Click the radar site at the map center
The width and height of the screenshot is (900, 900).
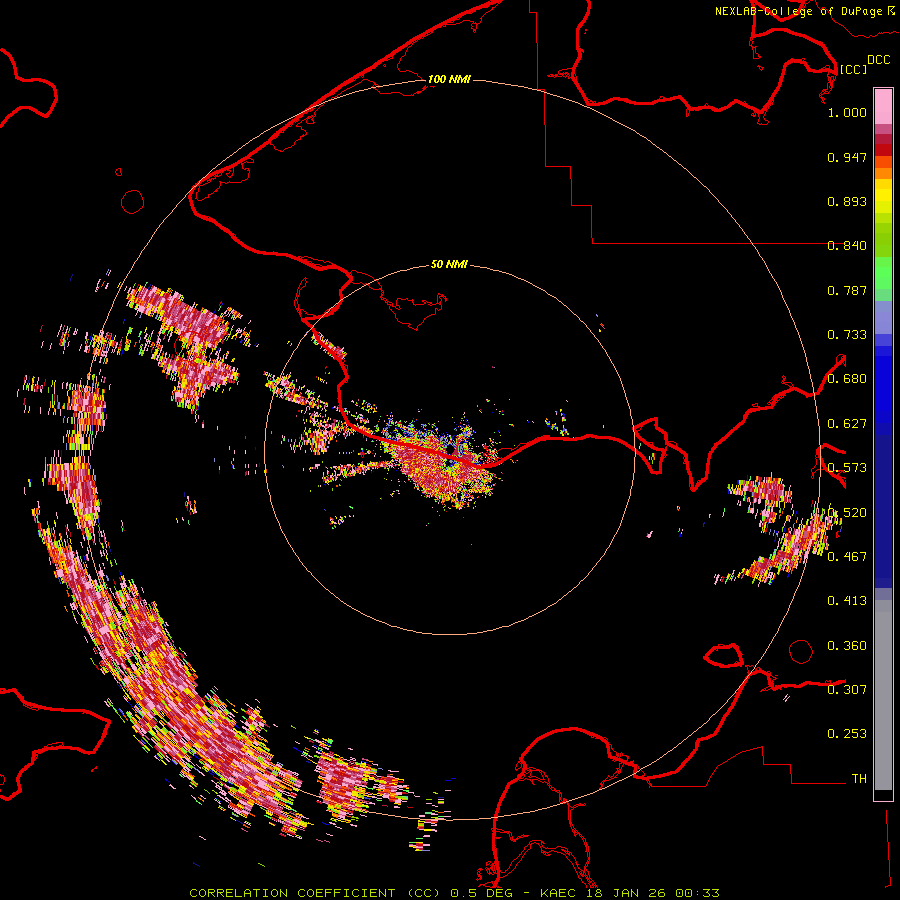click(449, 450)
